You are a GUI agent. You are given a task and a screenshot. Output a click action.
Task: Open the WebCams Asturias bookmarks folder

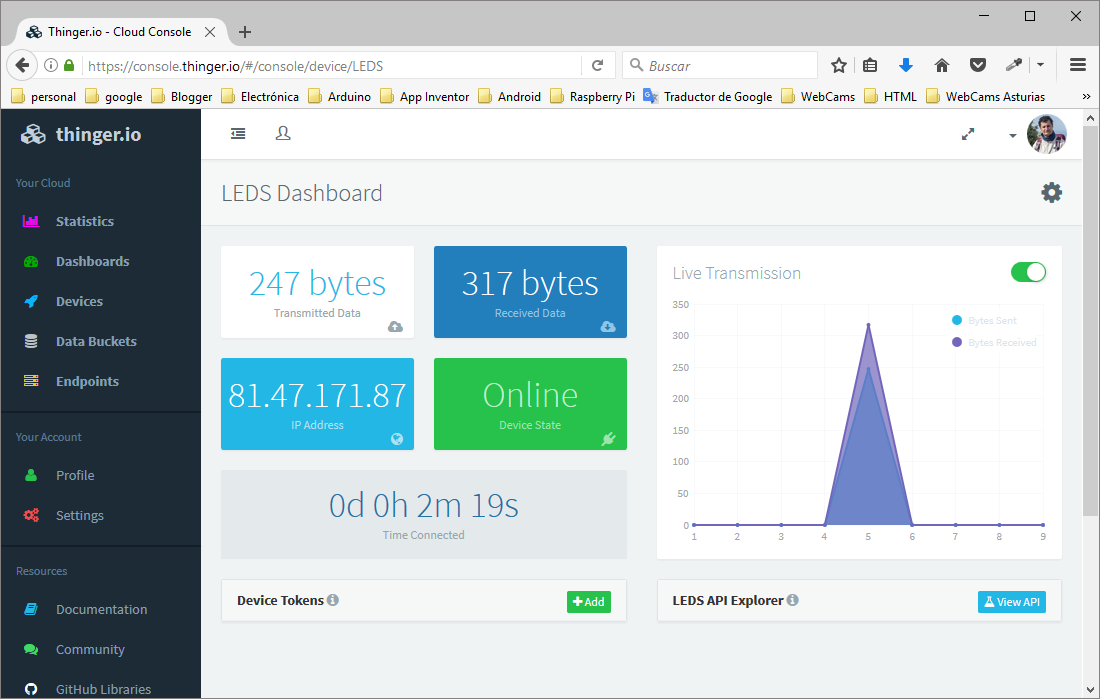click(x=986, y=96)
